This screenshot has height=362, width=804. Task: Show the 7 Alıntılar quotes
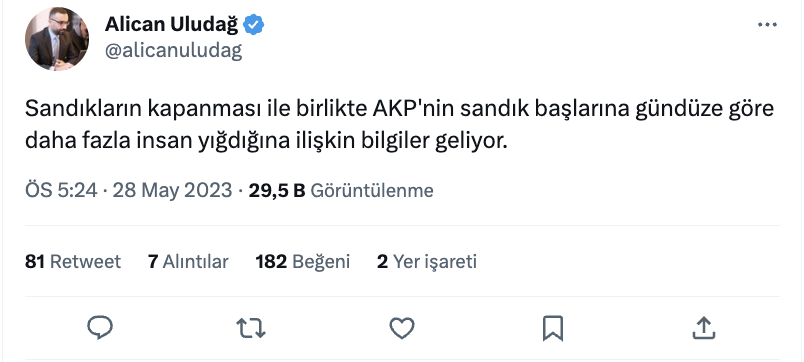188,262
